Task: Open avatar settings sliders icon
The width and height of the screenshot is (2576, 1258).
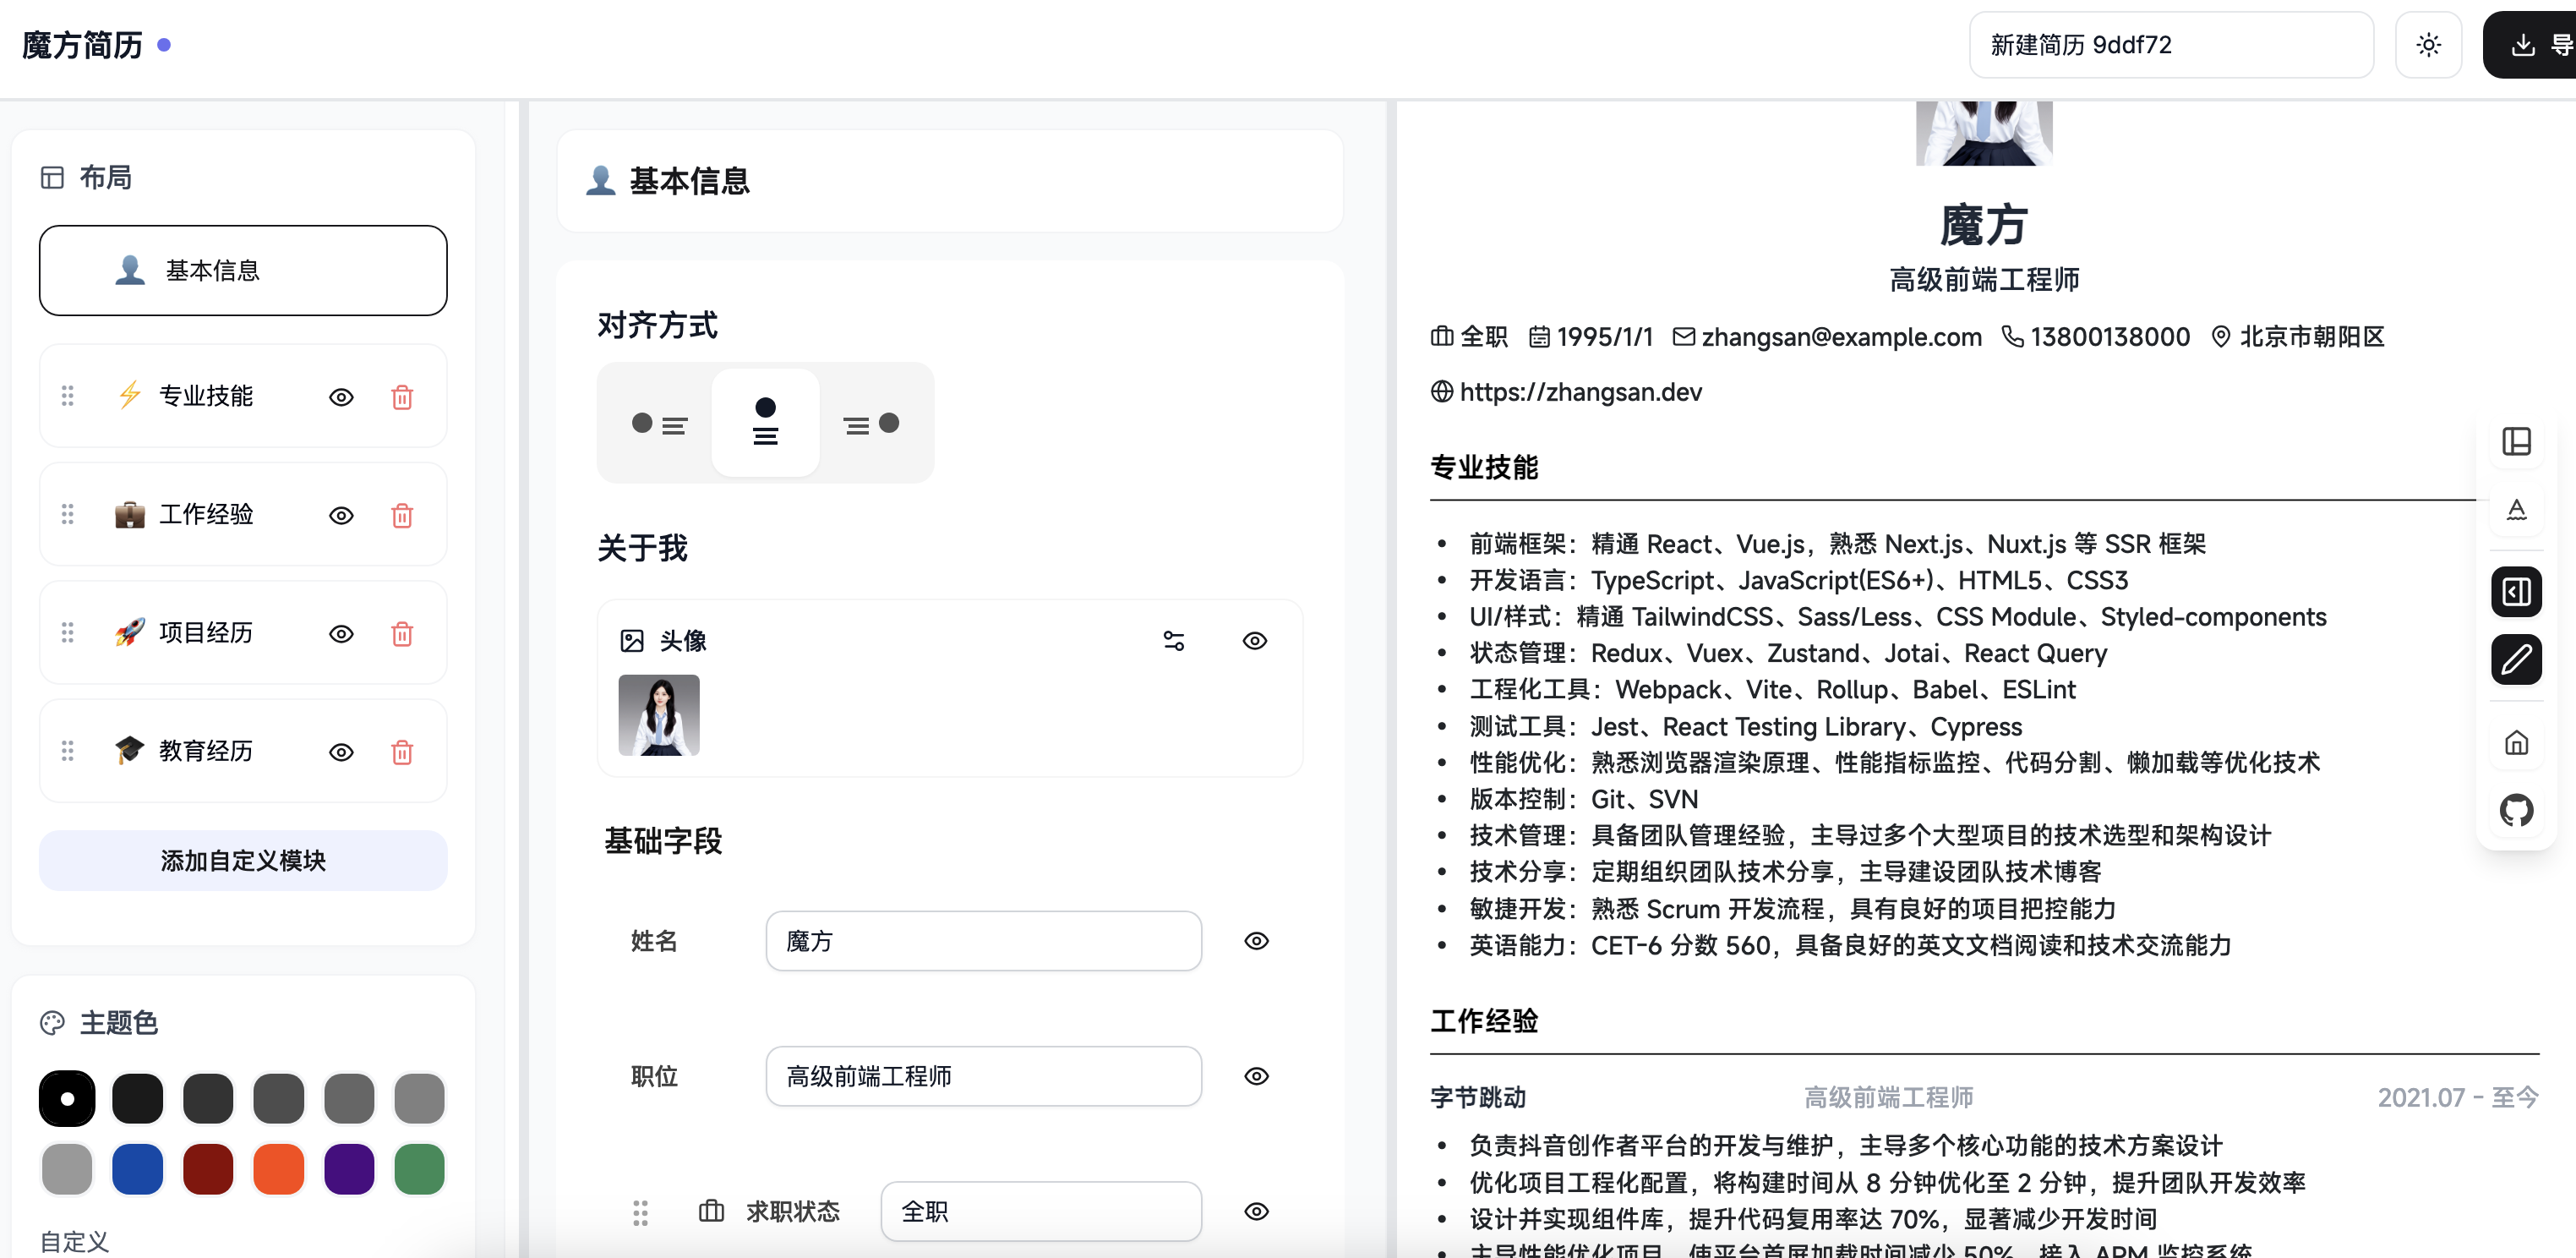Action: pyautogui.click(x=1174, y=641)
